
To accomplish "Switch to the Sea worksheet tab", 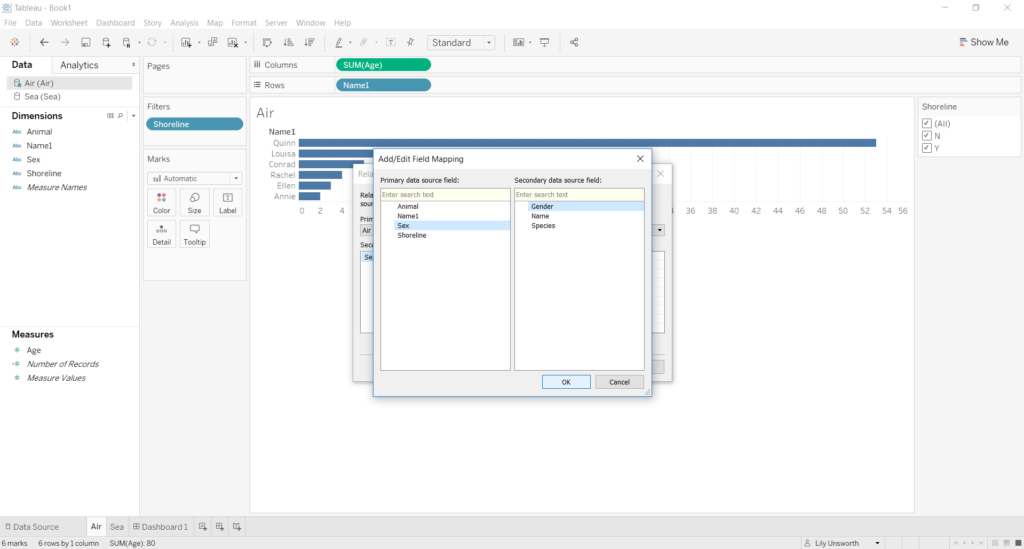I will pyautogui.click(x=117, y=527).
